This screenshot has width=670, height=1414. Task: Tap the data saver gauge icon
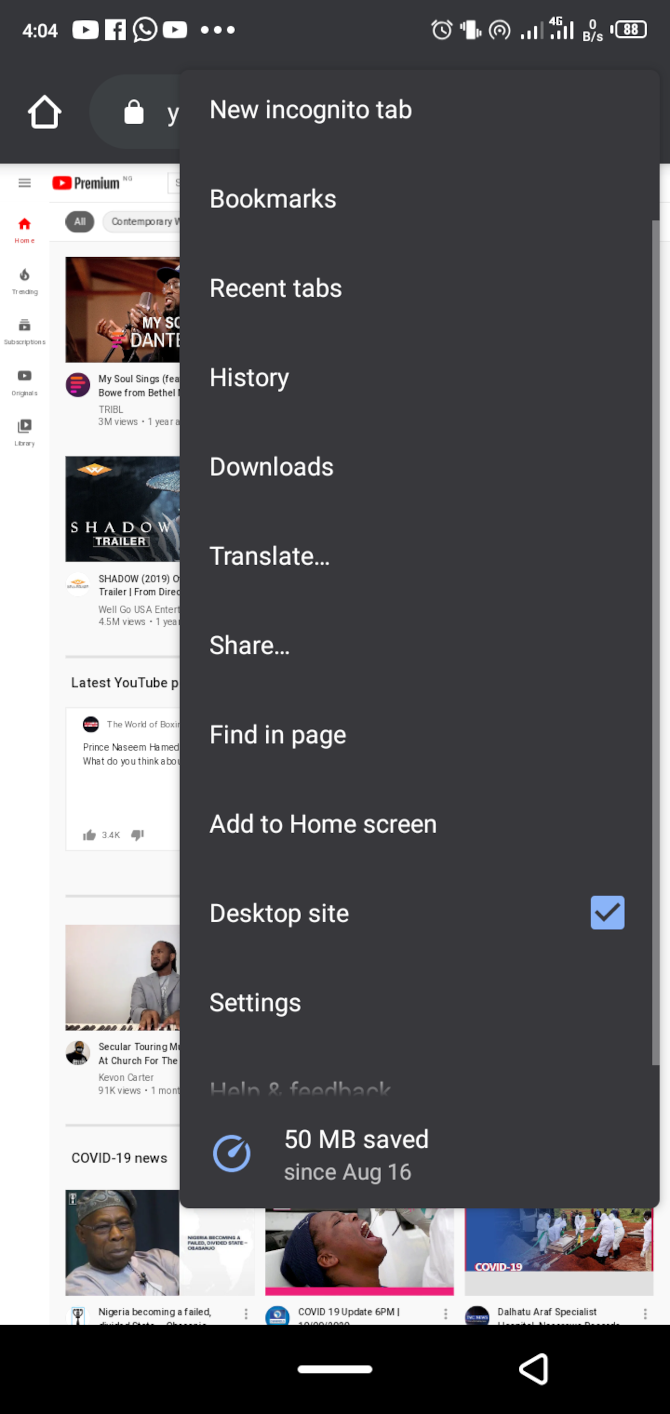(232, 1154)
